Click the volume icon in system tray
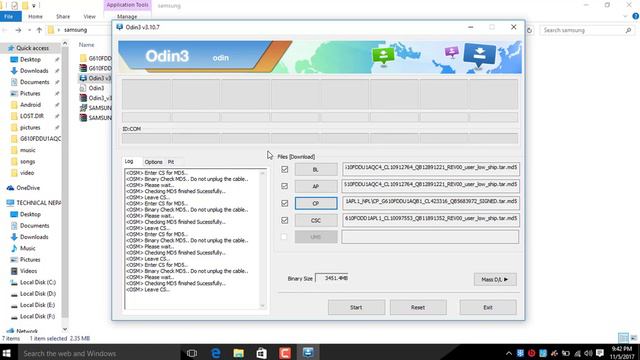Image resolution: width=640 pixels, height=360 pixels. pos(588,353)
